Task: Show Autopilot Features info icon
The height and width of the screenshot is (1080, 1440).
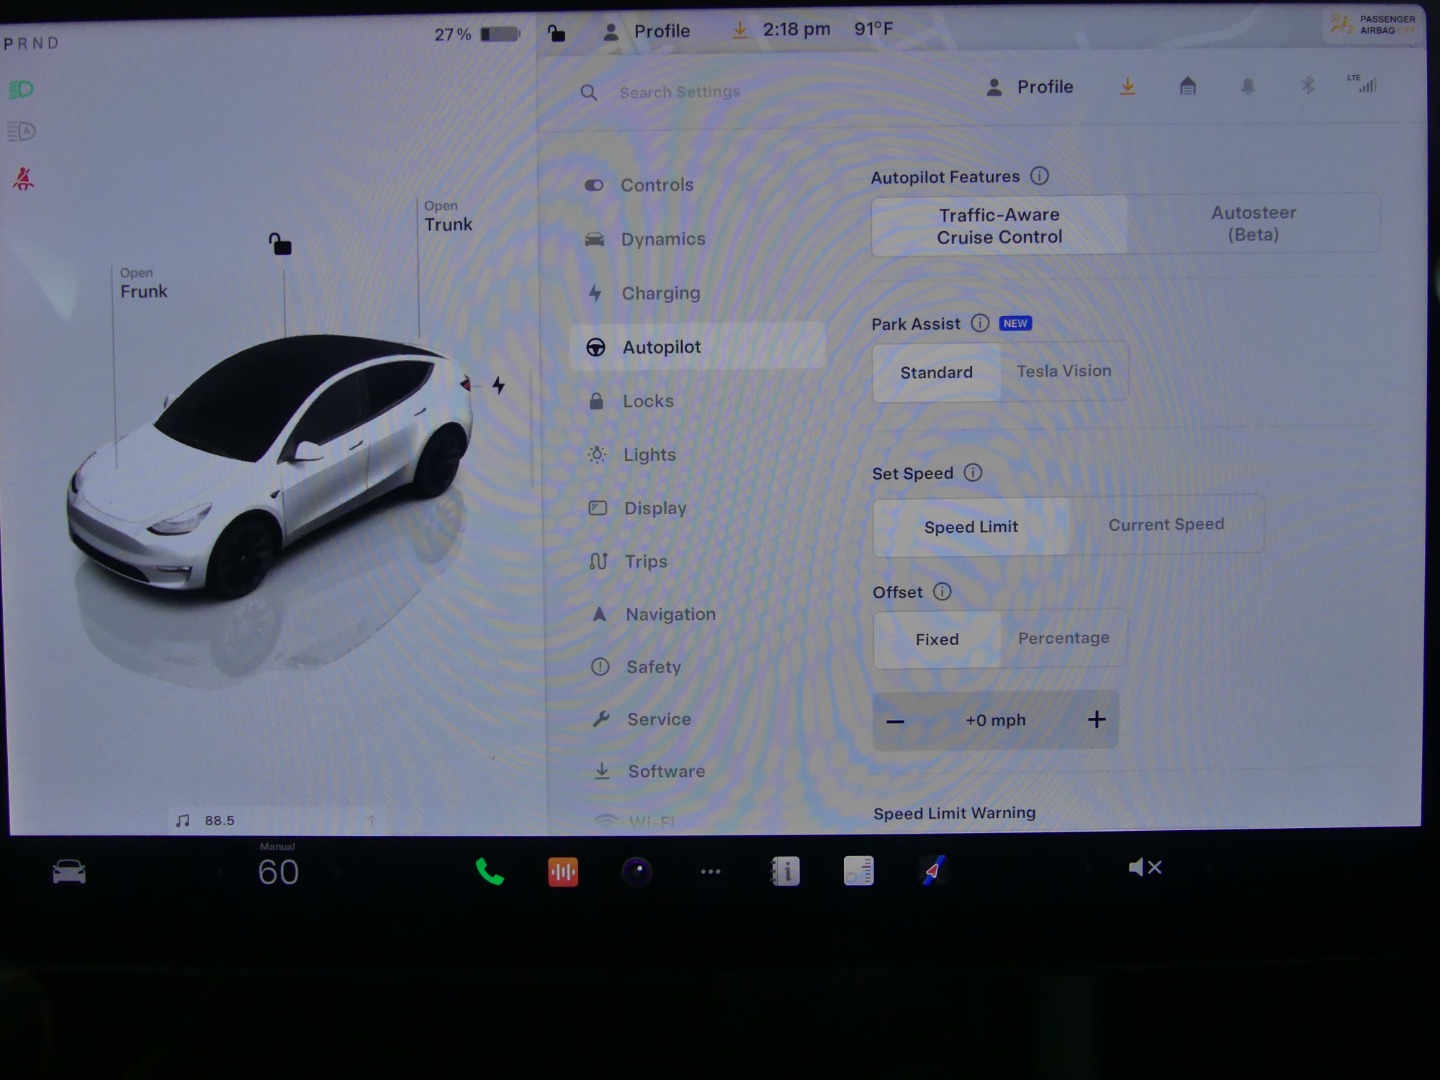Action: click(x=1040, y=176)
